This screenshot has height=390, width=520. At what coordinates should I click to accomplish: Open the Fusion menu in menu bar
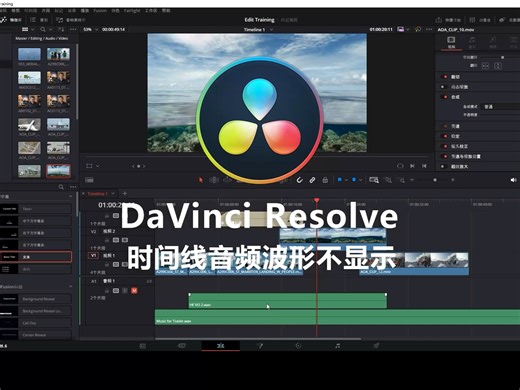click(100, 11)
